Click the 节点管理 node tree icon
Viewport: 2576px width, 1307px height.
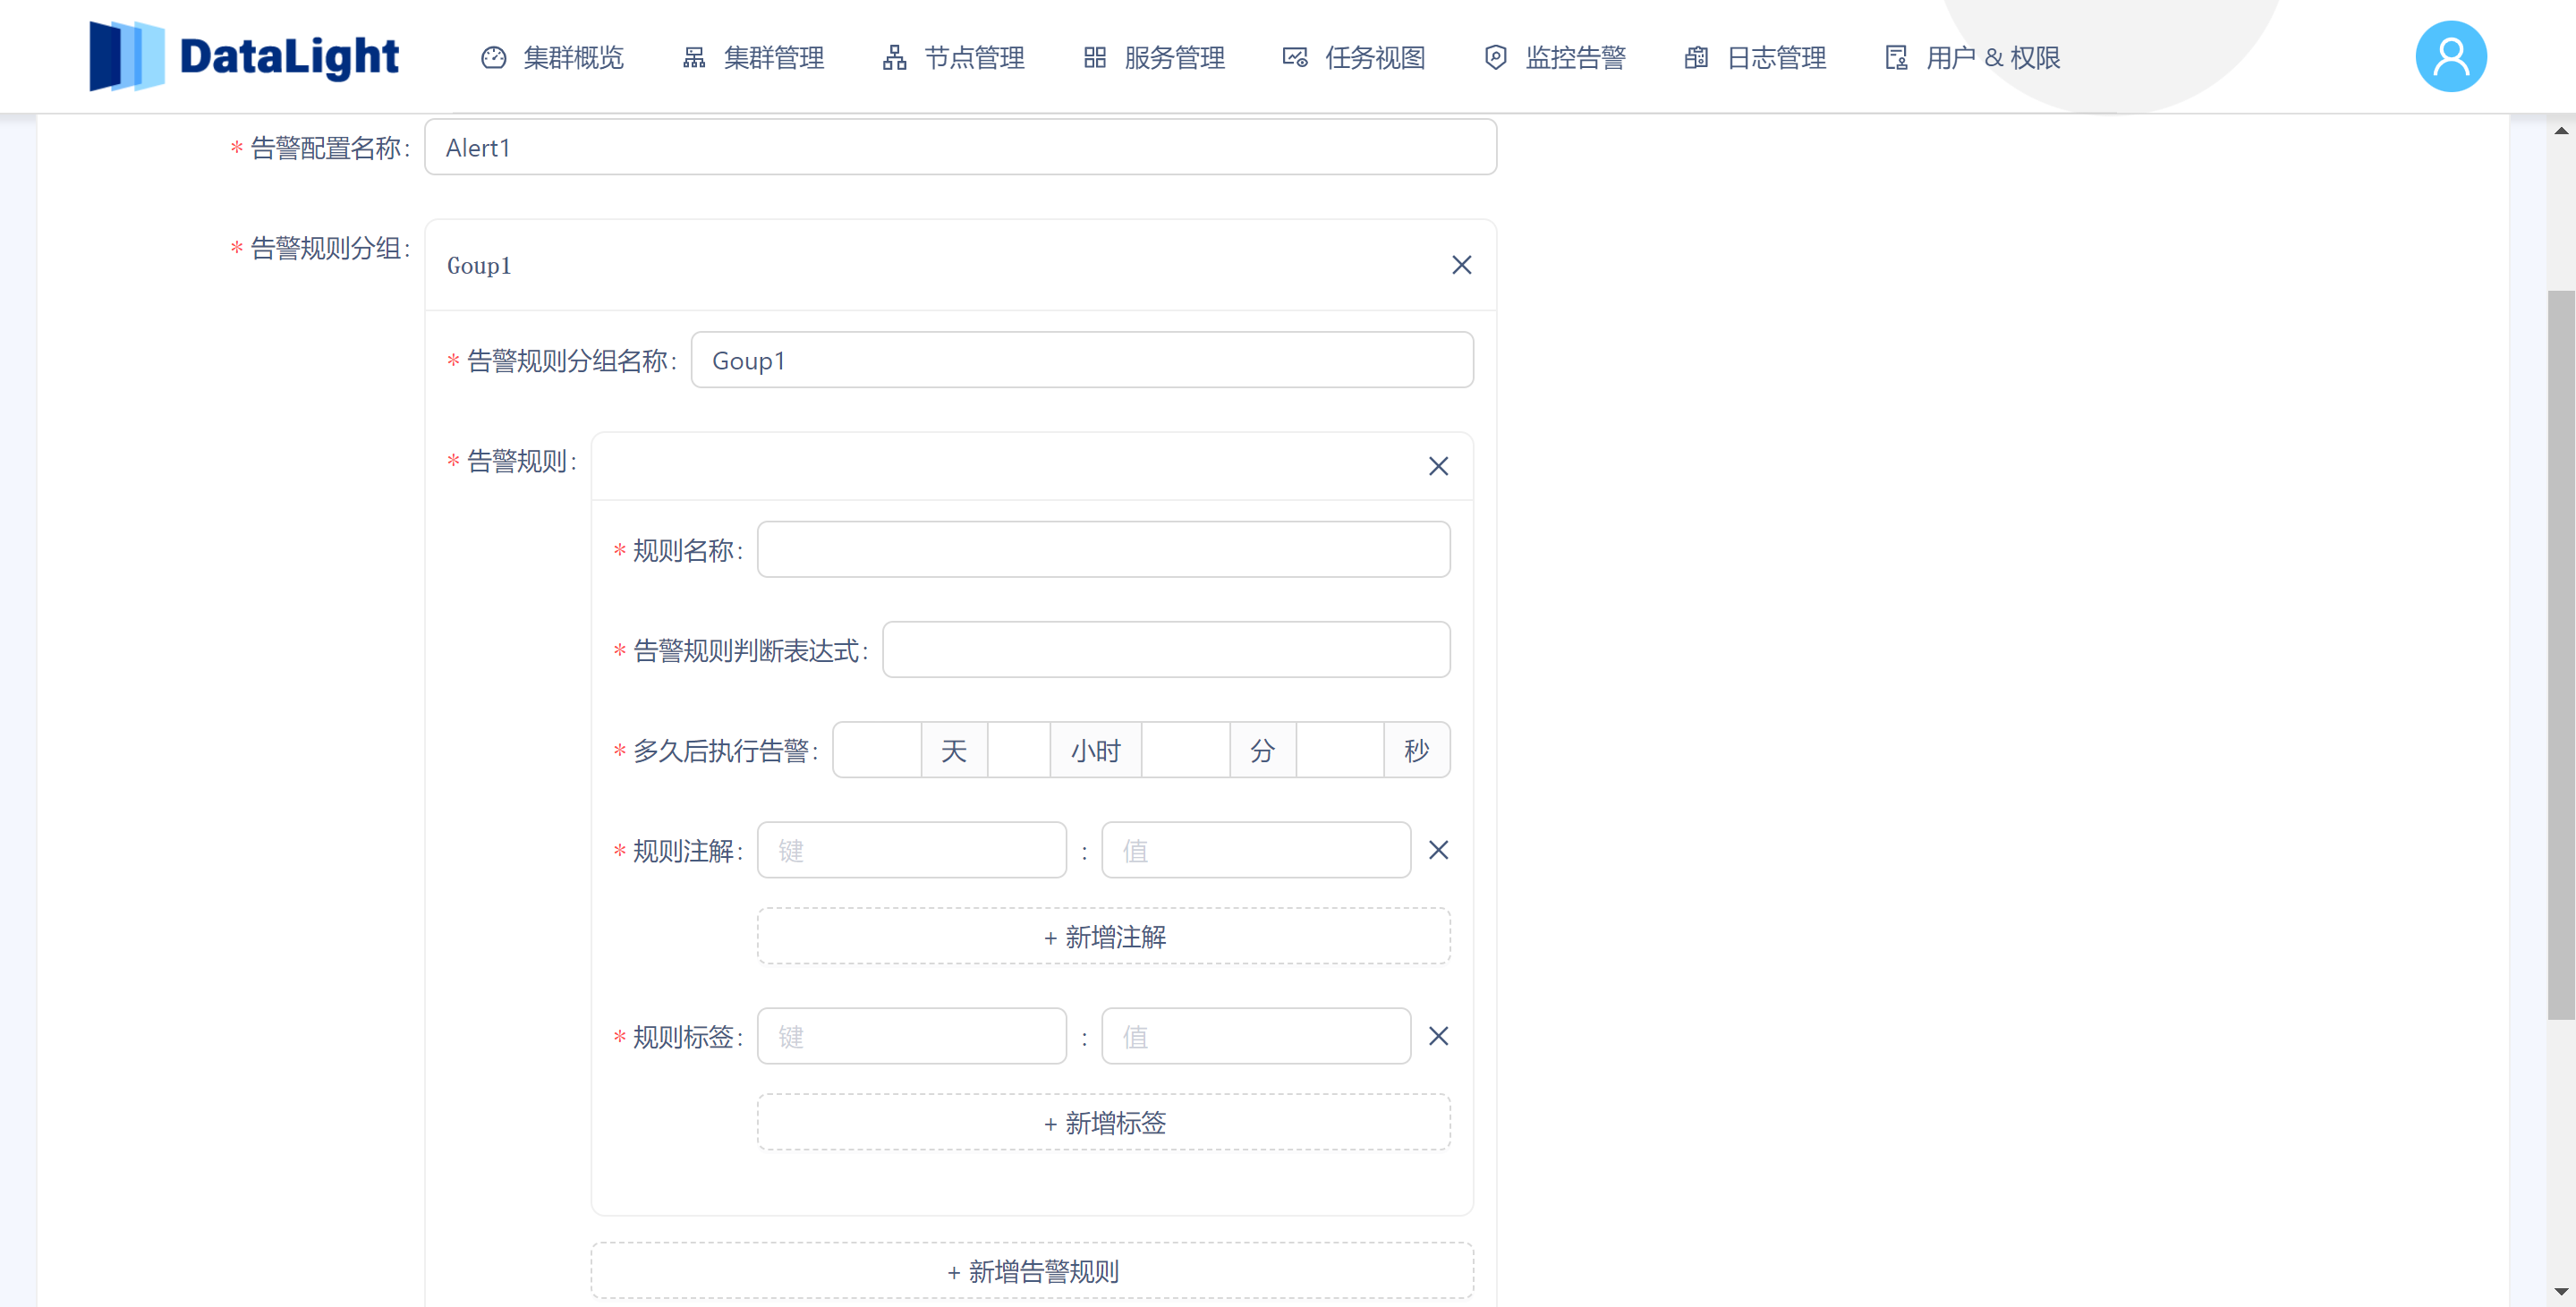pos(895,58)
